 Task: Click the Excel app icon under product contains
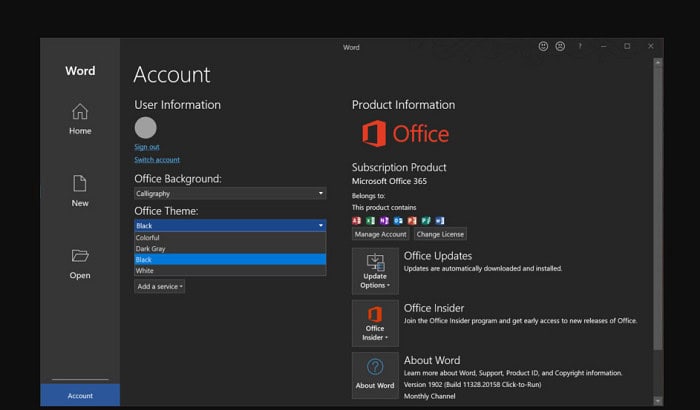coord(370,221)
